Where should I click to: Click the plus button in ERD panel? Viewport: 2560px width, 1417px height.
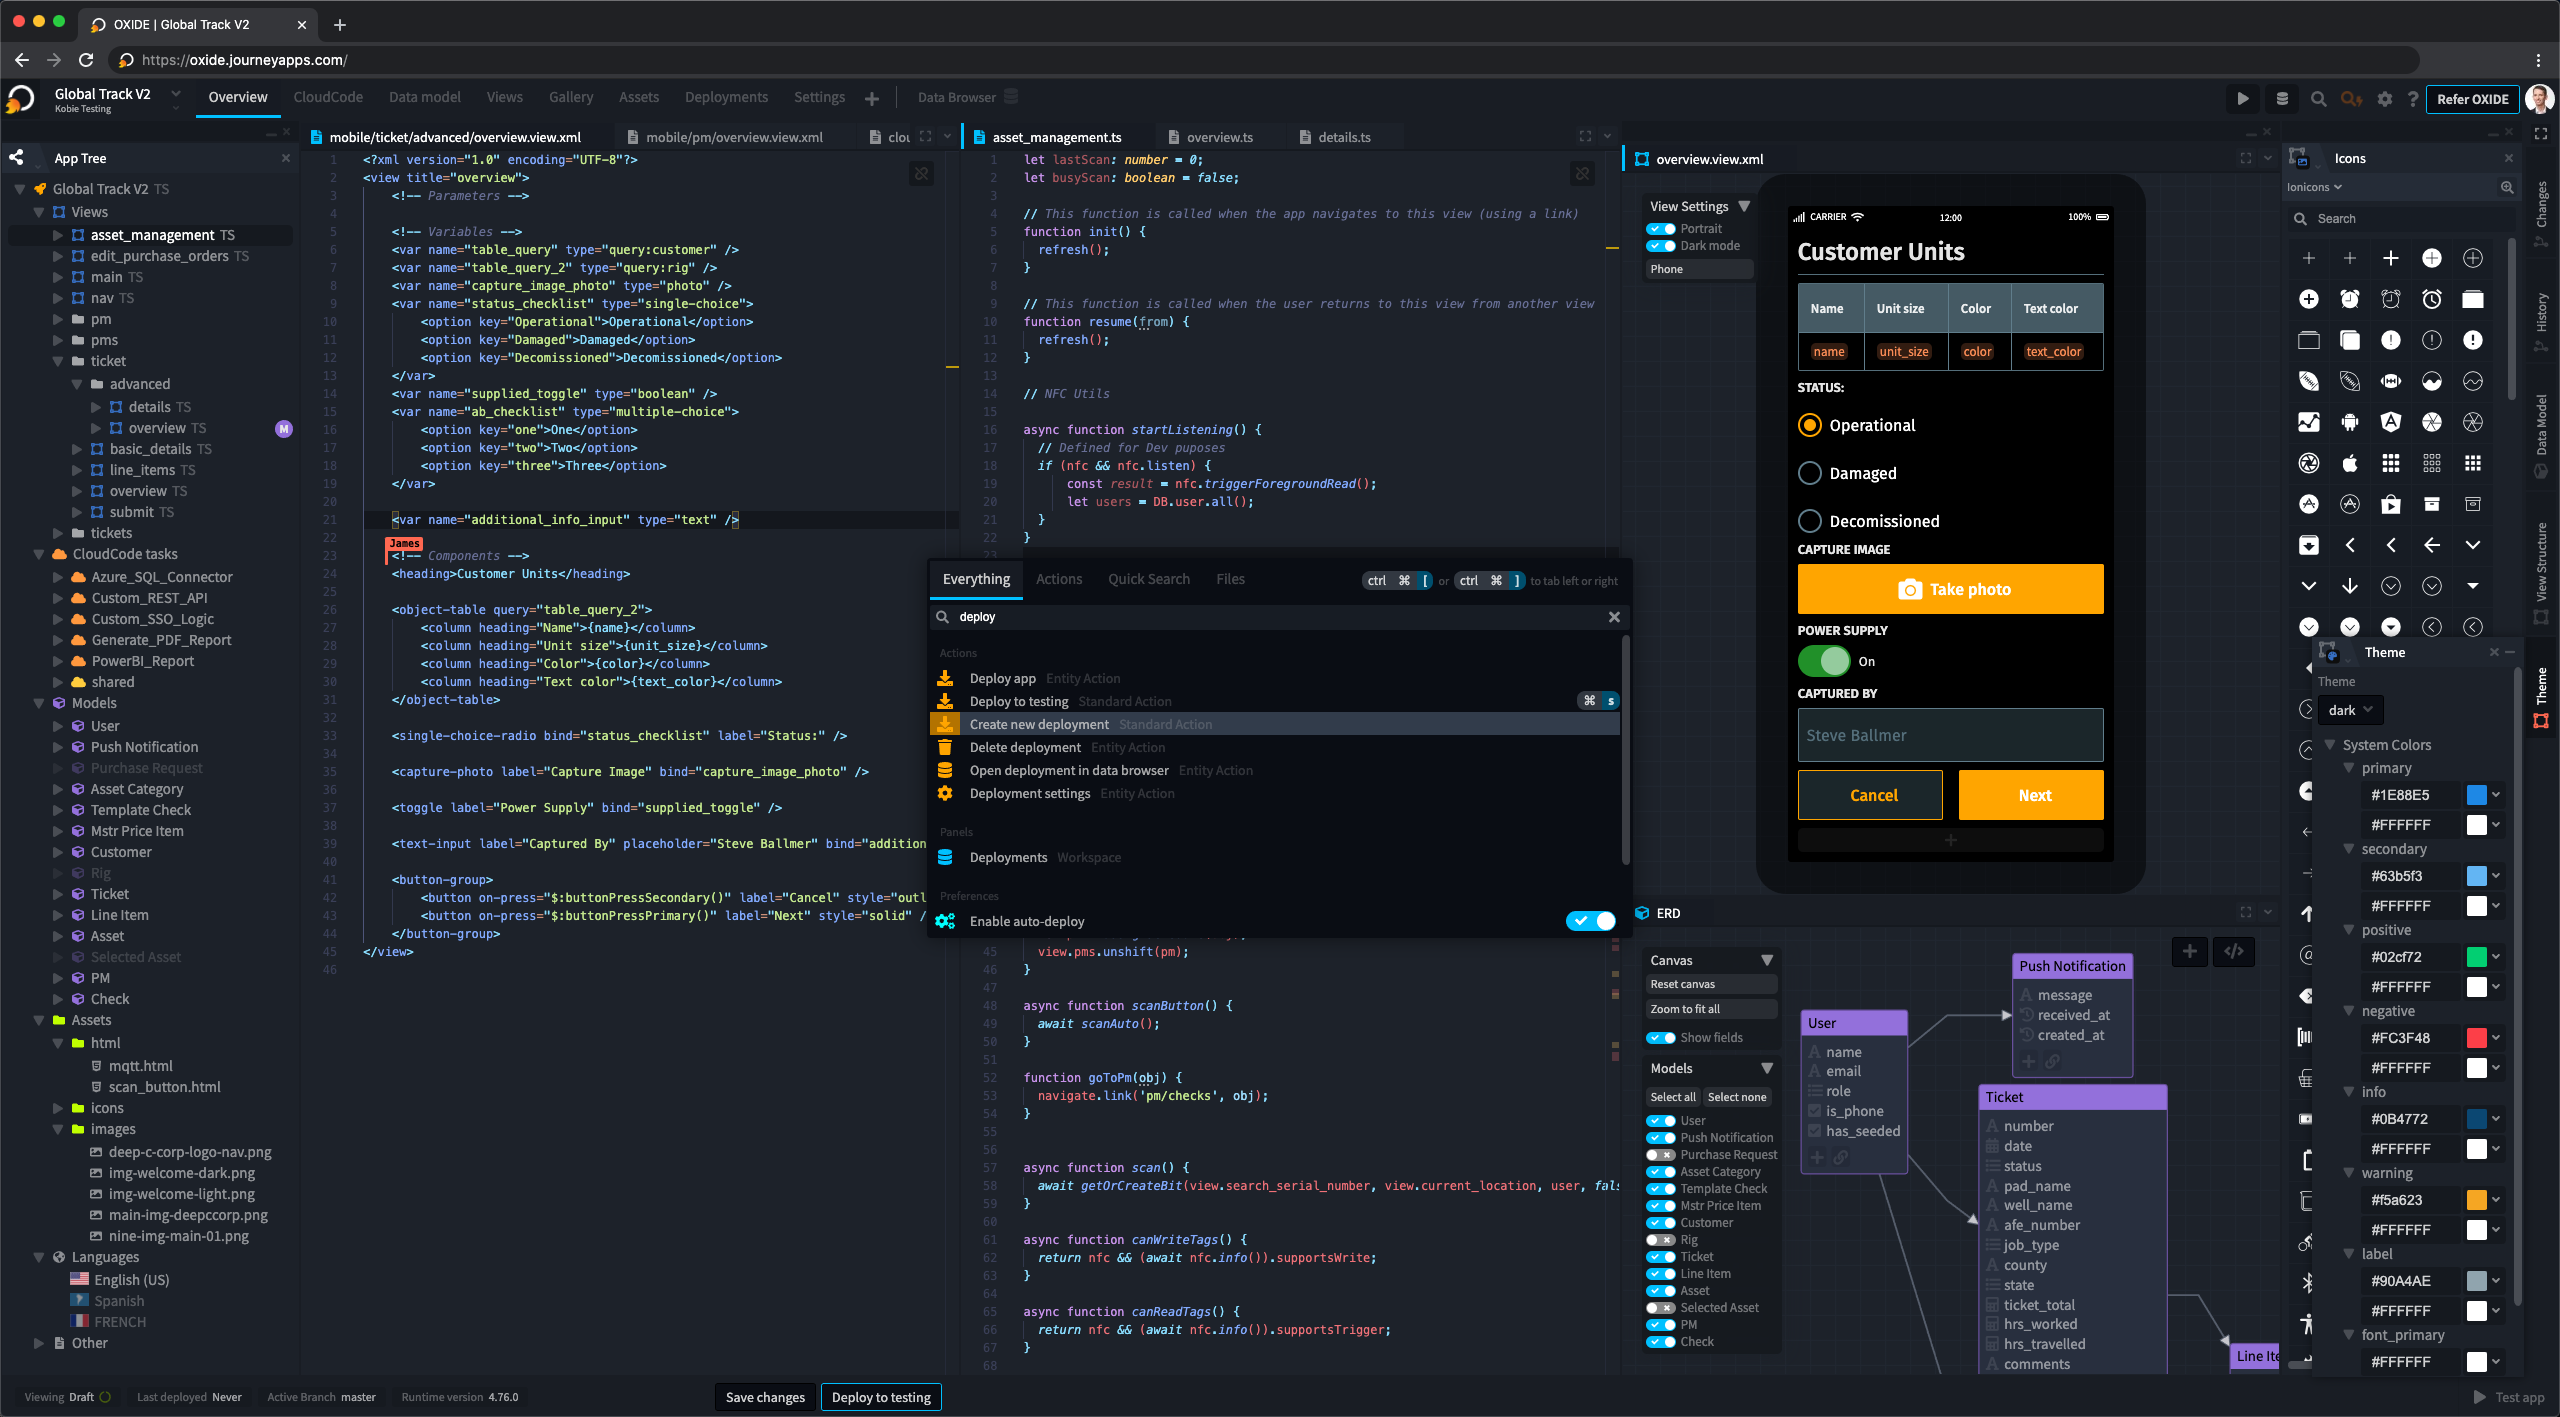click(x=2189, y=951)
